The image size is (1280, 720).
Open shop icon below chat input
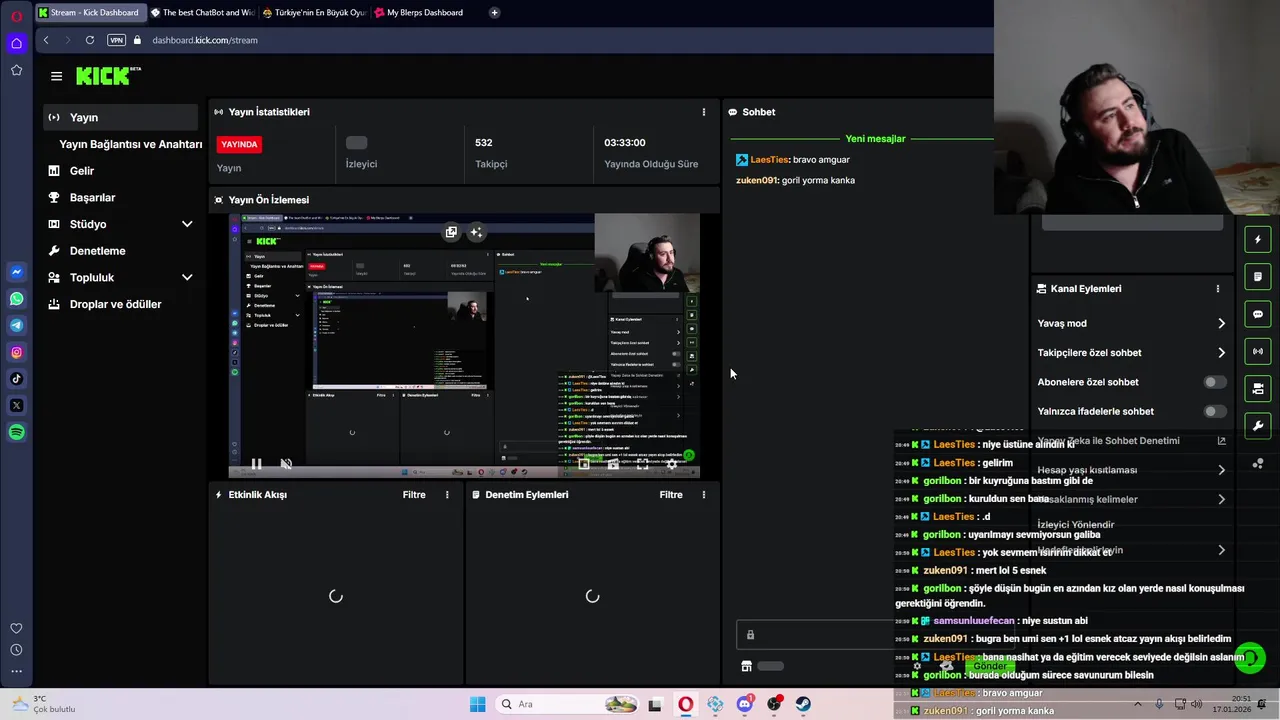click(x=746, y=666)
